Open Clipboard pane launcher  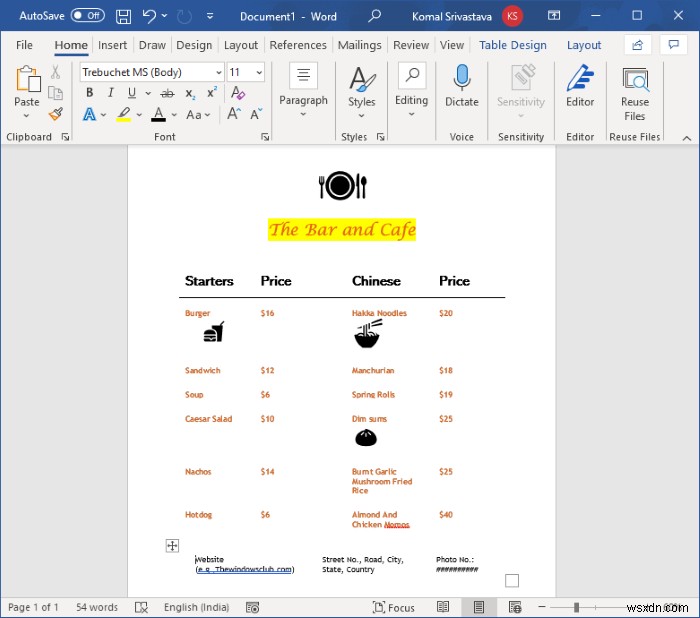66,137
